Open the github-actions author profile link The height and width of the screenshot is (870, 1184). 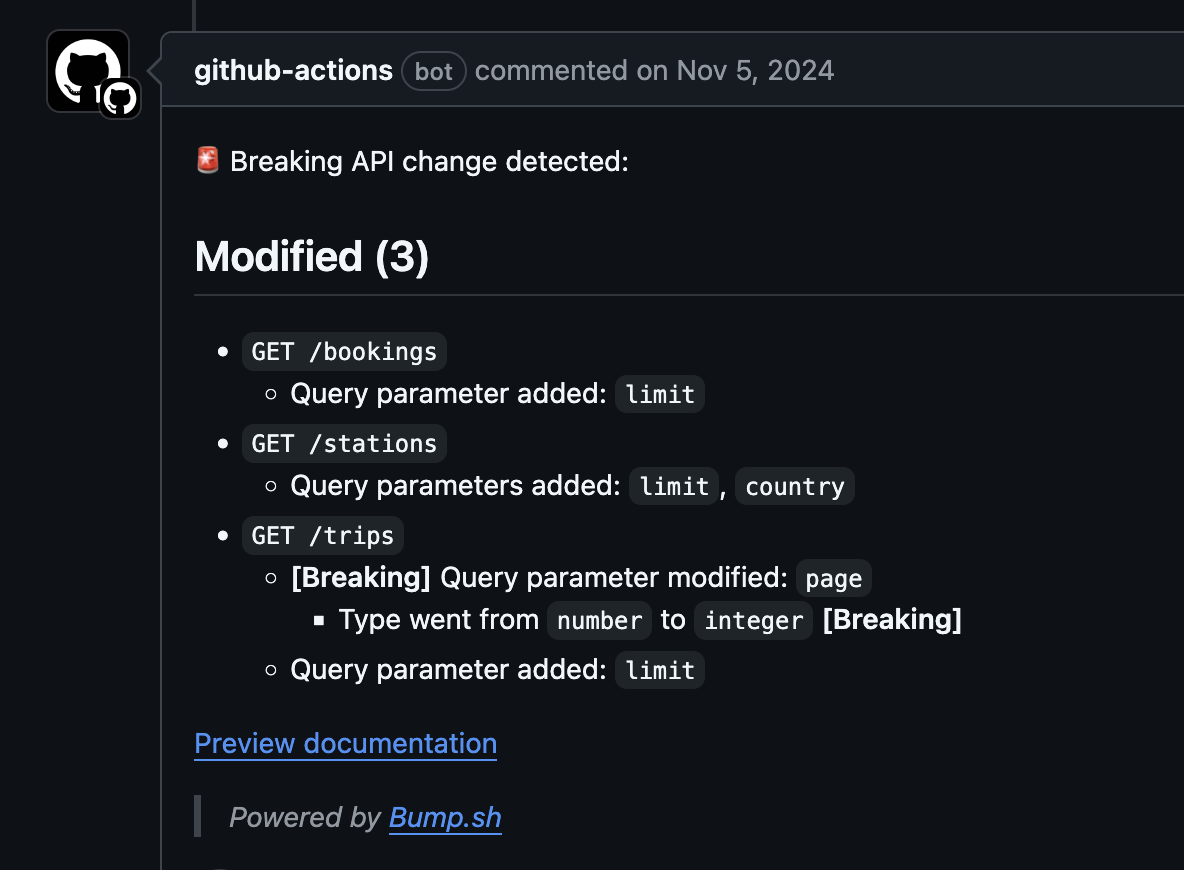[293, 71]
